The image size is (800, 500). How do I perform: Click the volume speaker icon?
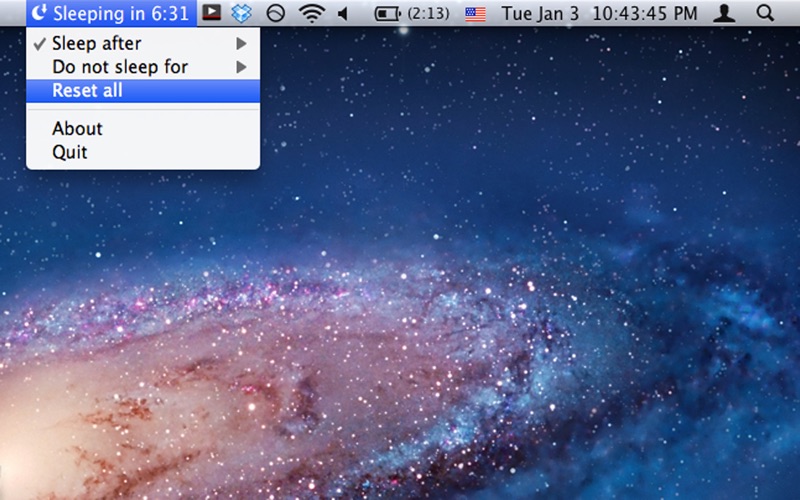point(344,14)
